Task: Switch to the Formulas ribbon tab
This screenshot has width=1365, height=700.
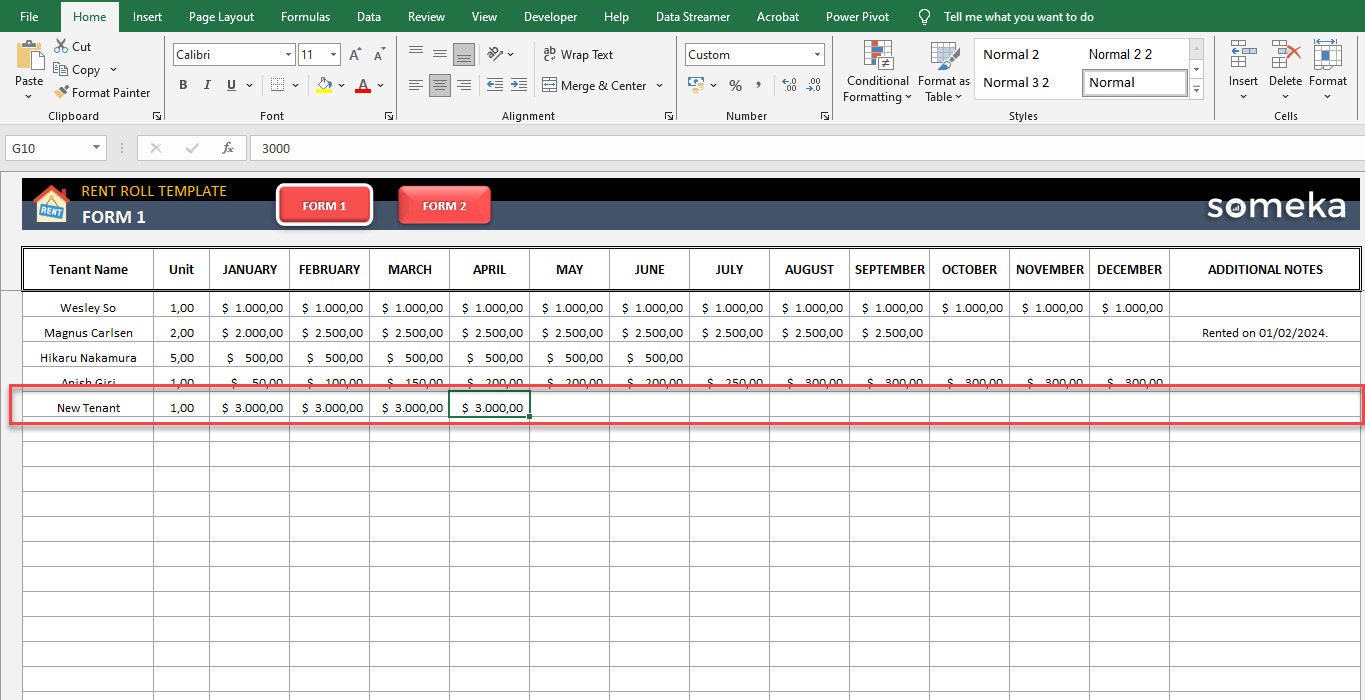Action: [x=305, y=16]
